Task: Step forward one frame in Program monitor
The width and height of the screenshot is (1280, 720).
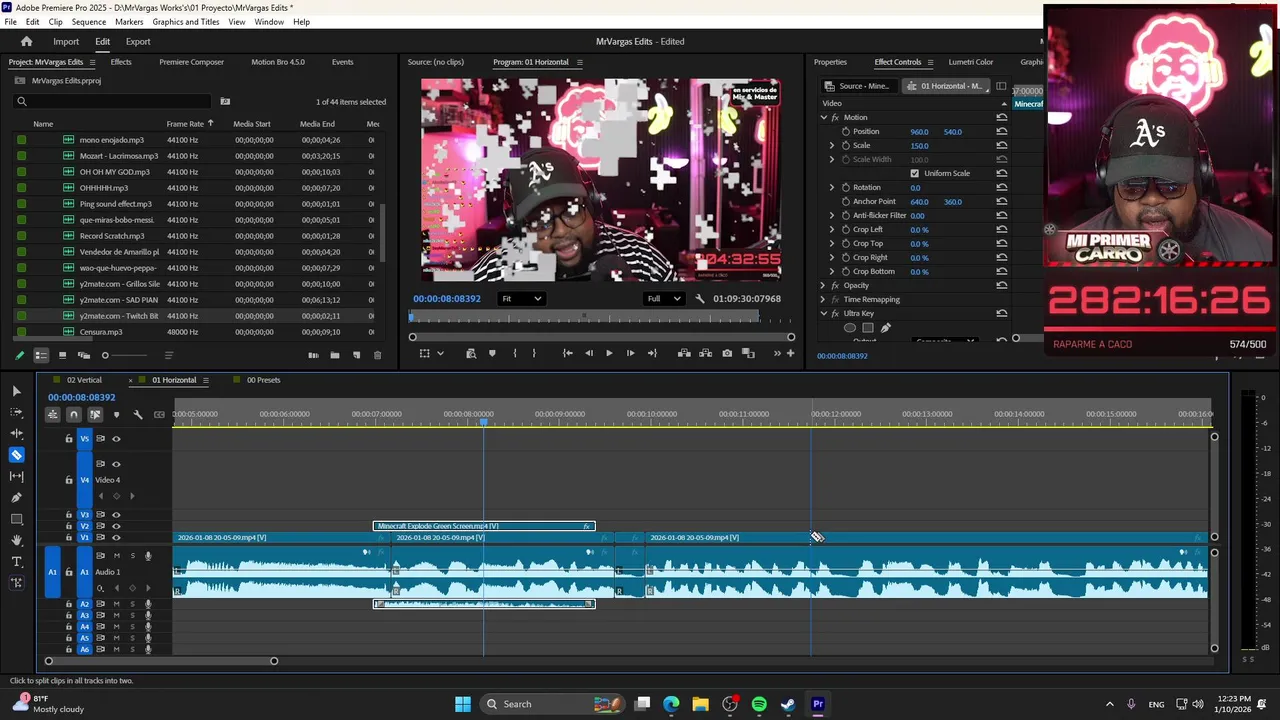Action: pyautogui.click(x=630, y=353)
